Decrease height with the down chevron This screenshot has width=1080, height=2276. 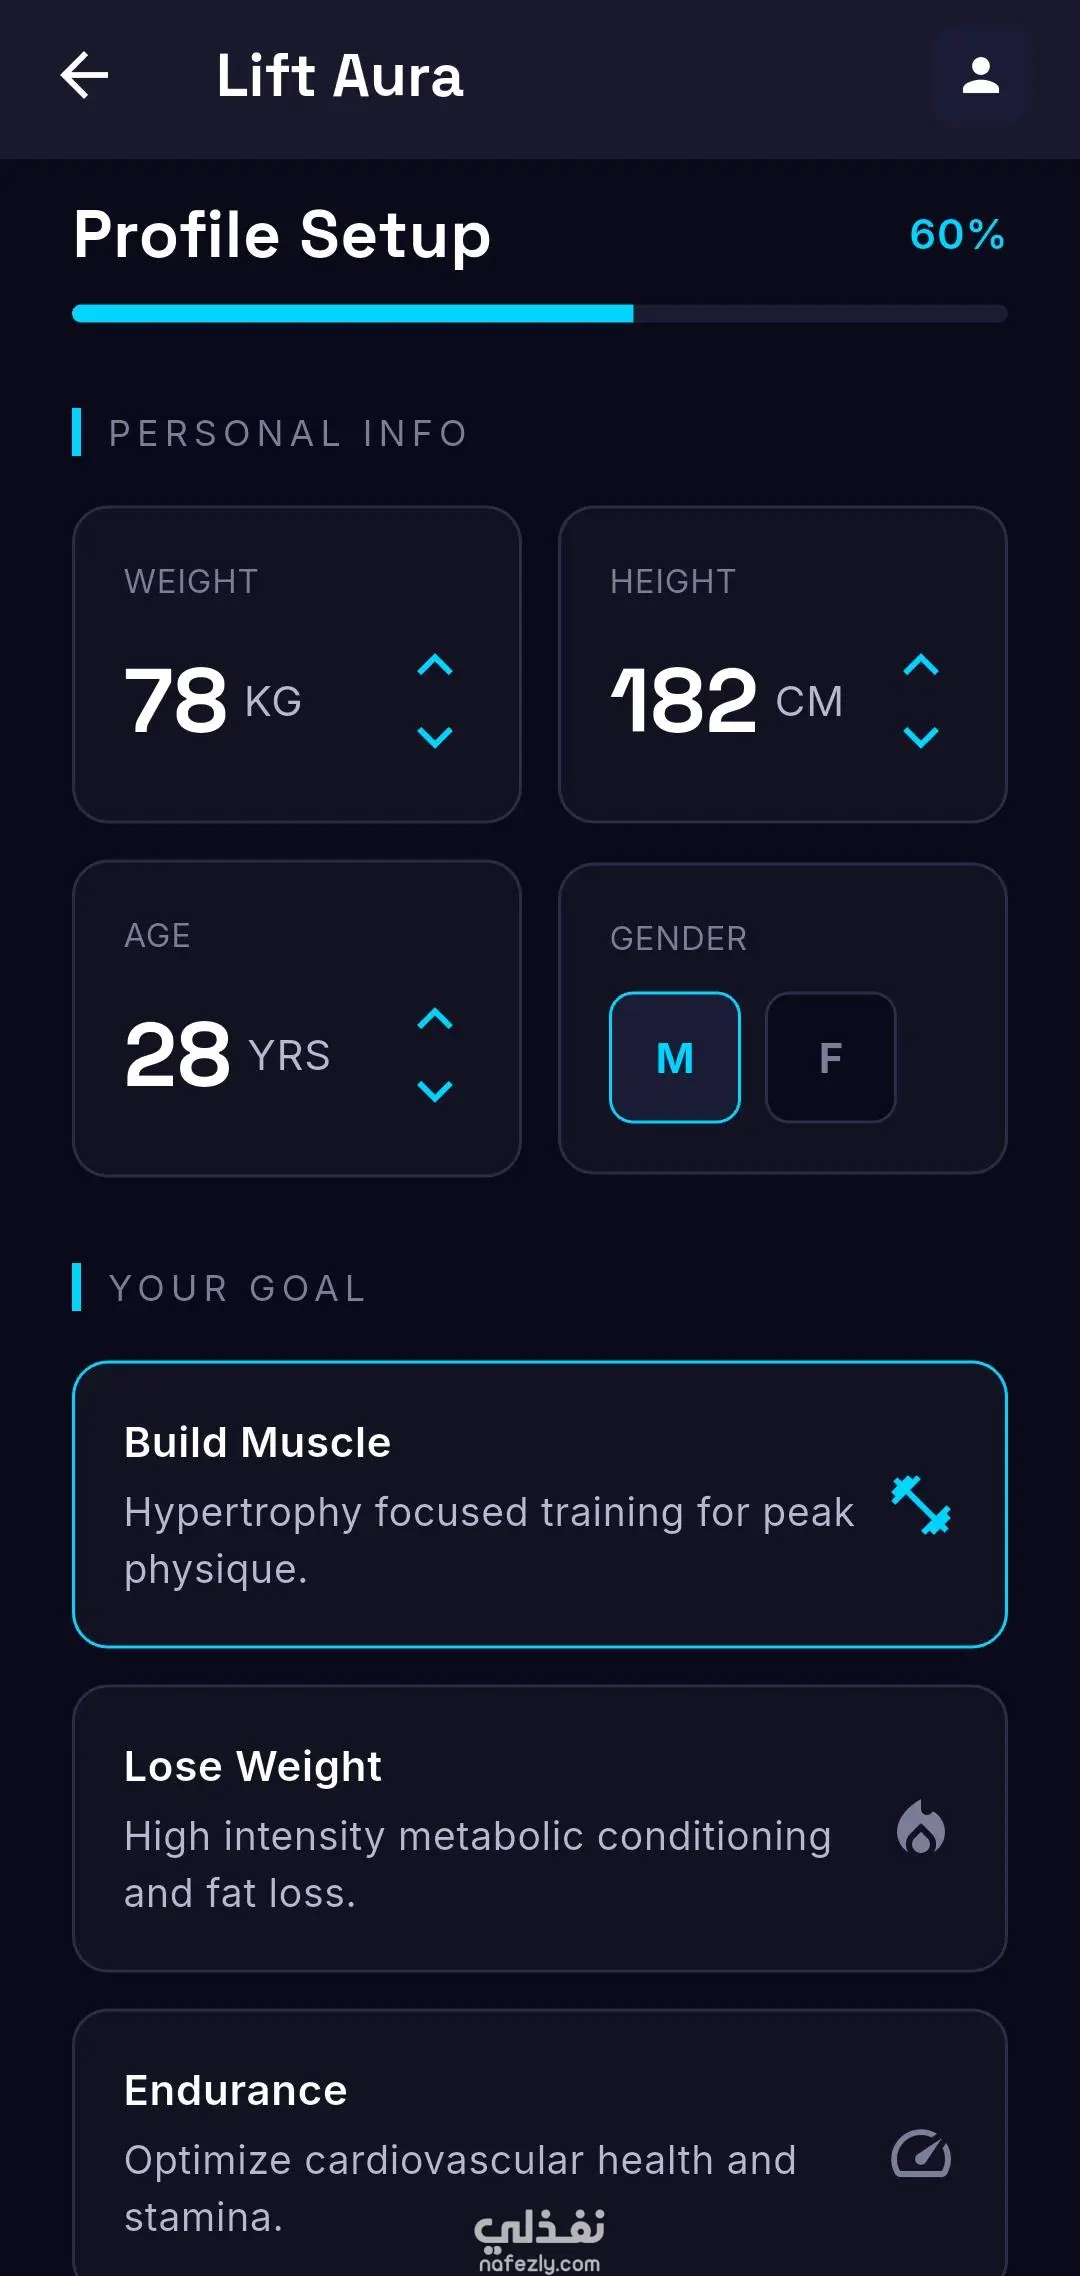(x=921, y=737)
